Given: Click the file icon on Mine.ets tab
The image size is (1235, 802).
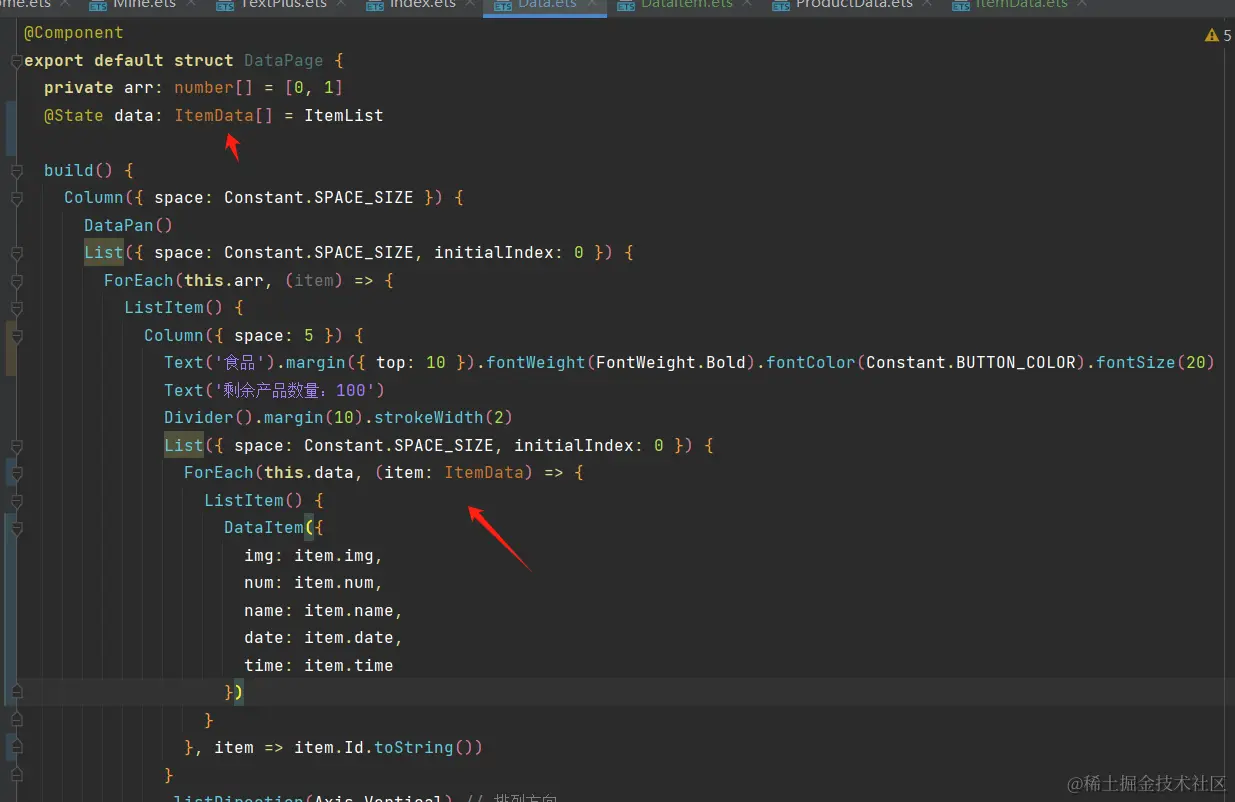Looking at the screenshot, I should (x=98, y=5).
